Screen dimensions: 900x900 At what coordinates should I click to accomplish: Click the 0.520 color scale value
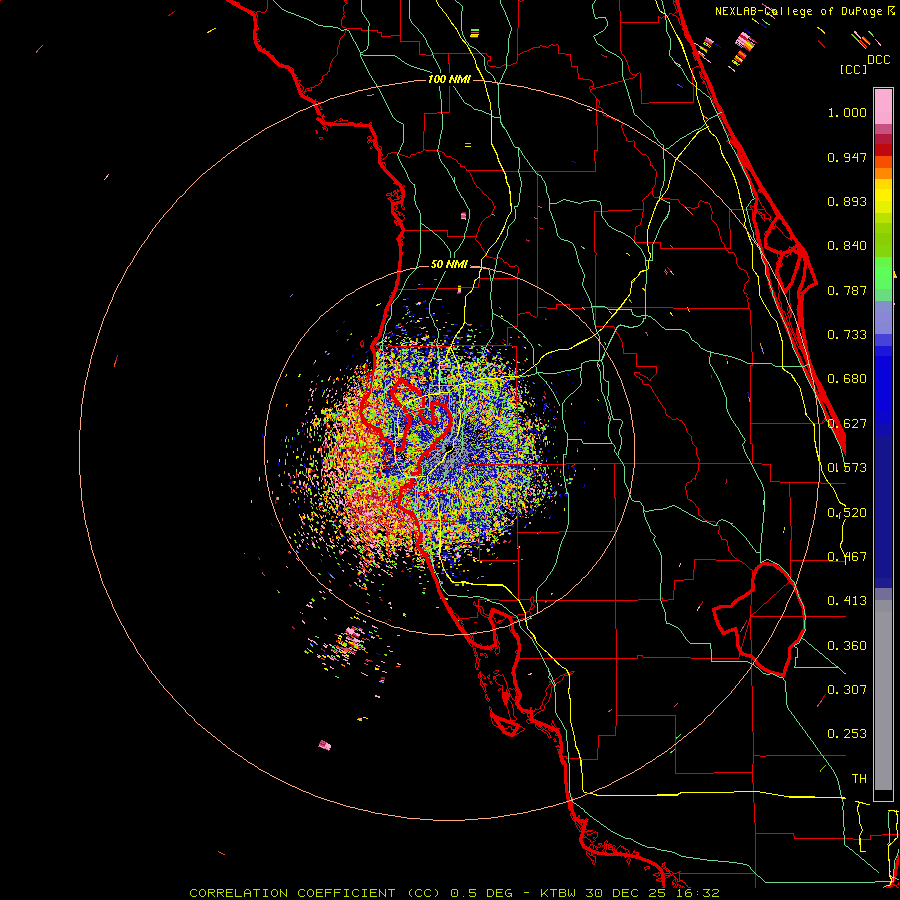847,513
